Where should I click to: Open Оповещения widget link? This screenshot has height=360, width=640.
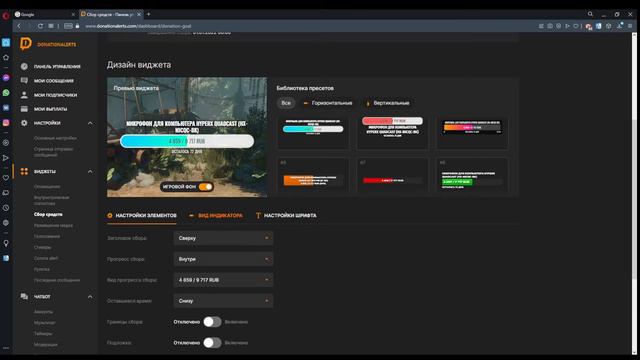click(x=47, y=187)
